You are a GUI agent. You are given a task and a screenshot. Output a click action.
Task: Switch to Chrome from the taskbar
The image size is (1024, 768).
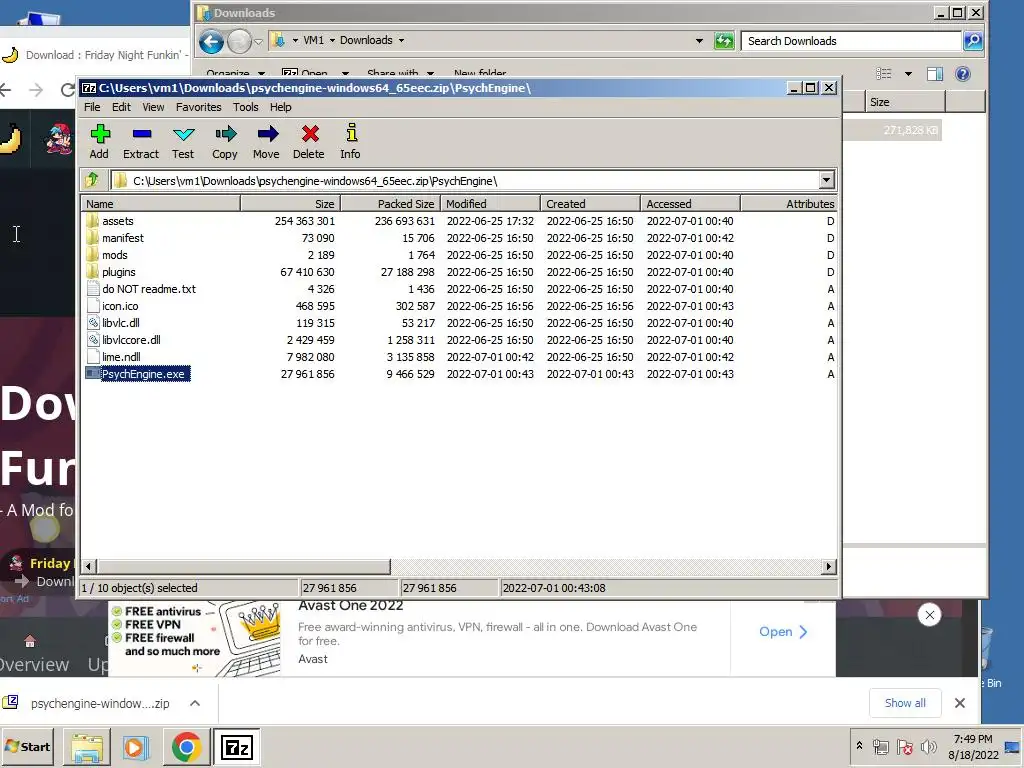186,747
